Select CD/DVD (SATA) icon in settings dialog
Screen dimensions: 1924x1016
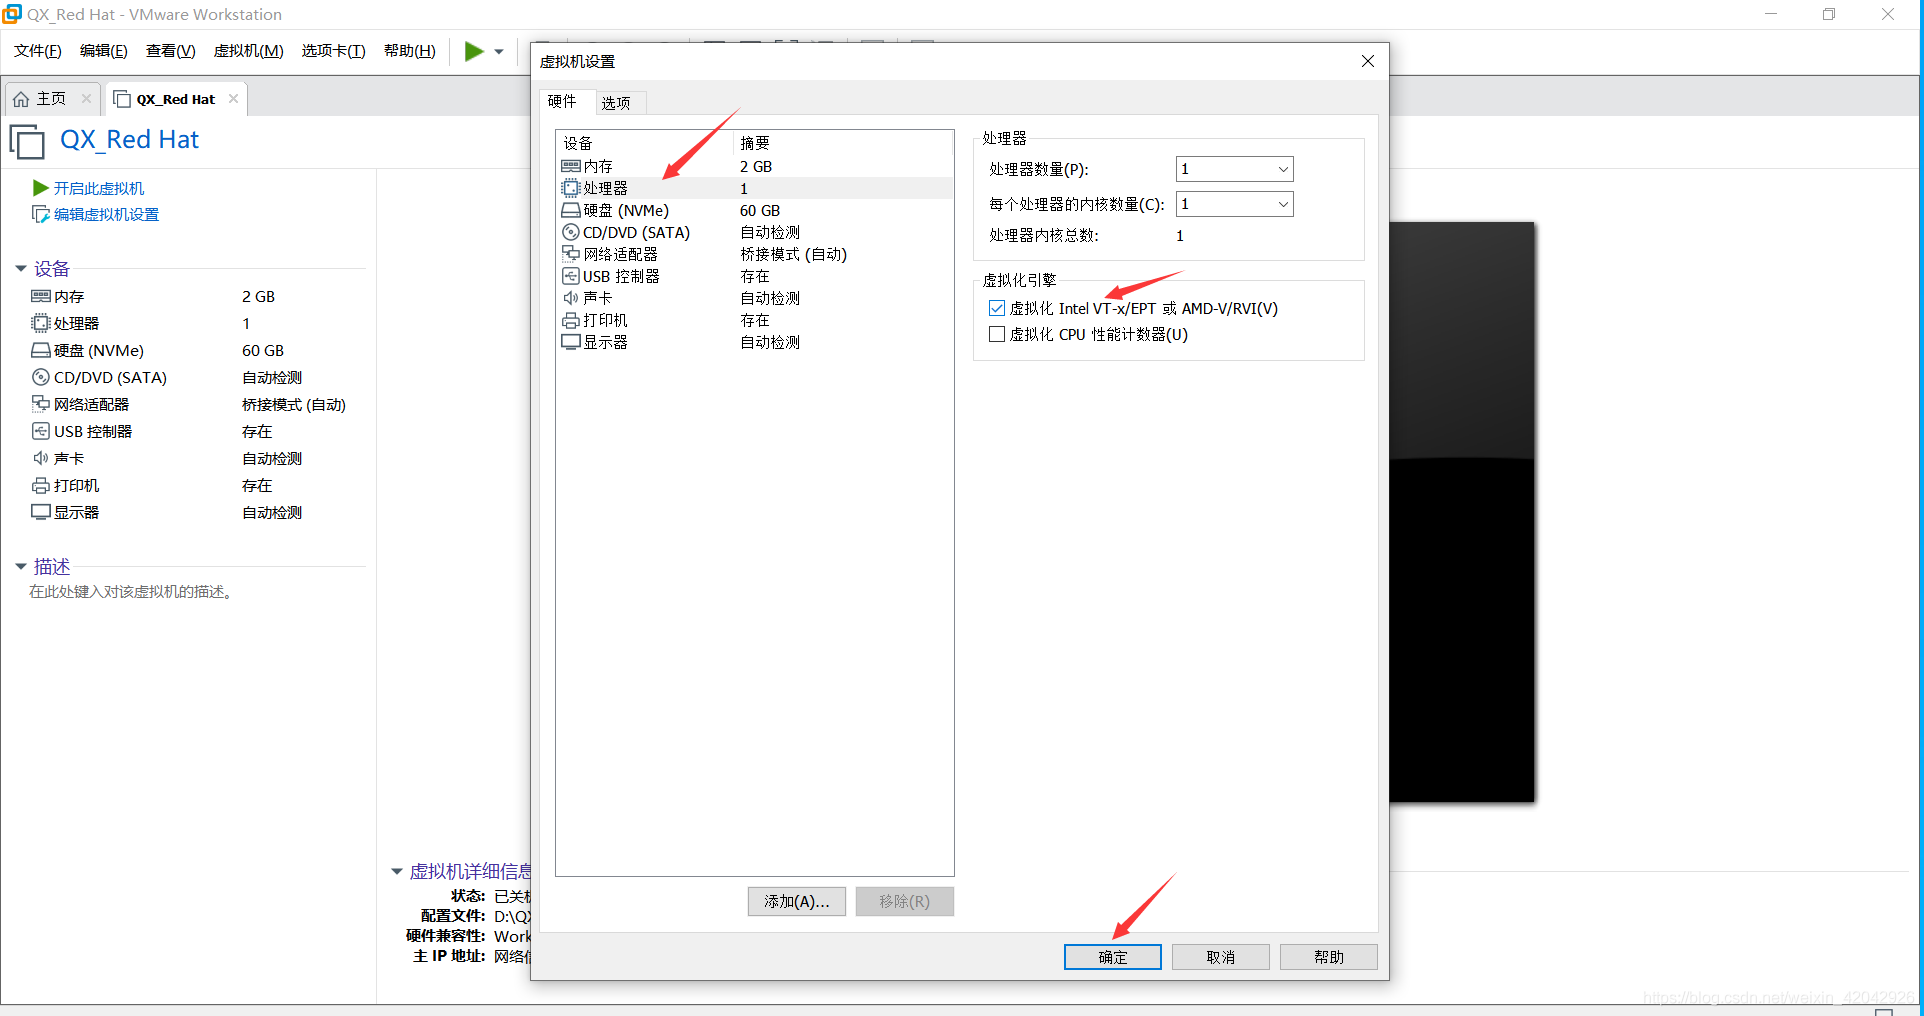point(571,232)
